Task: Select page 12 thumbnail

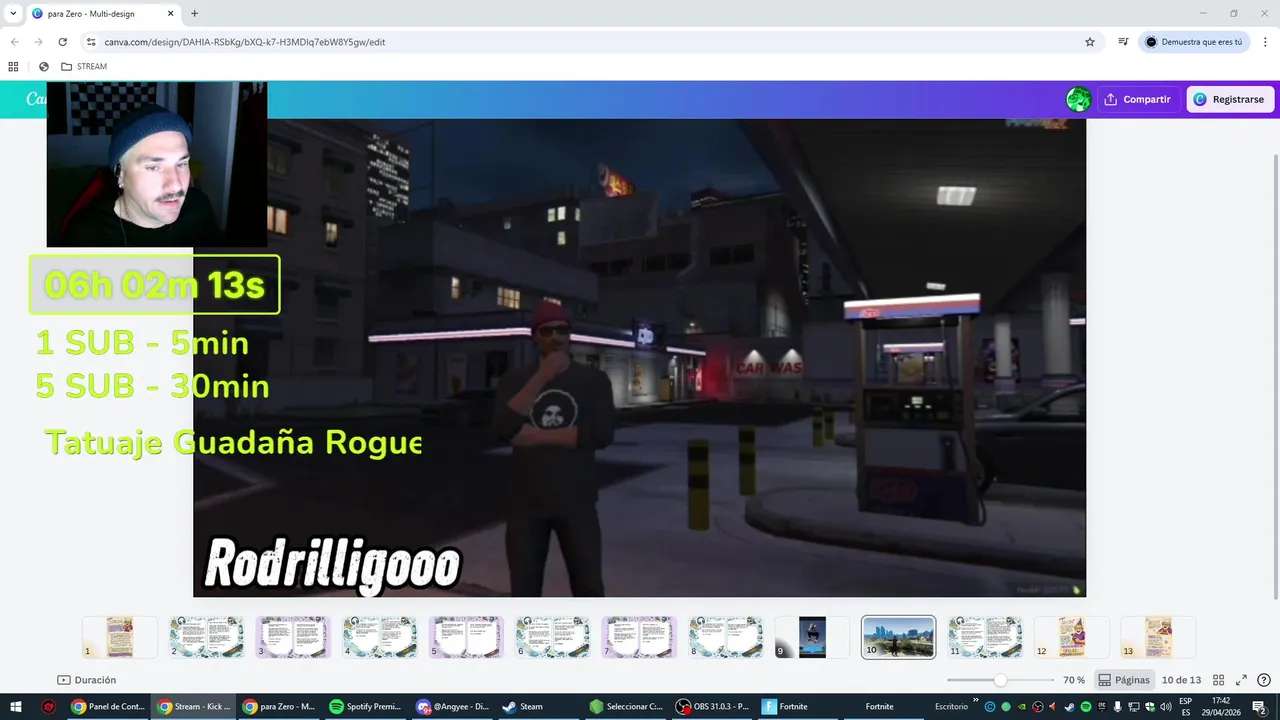Action: click(1071, 637)
